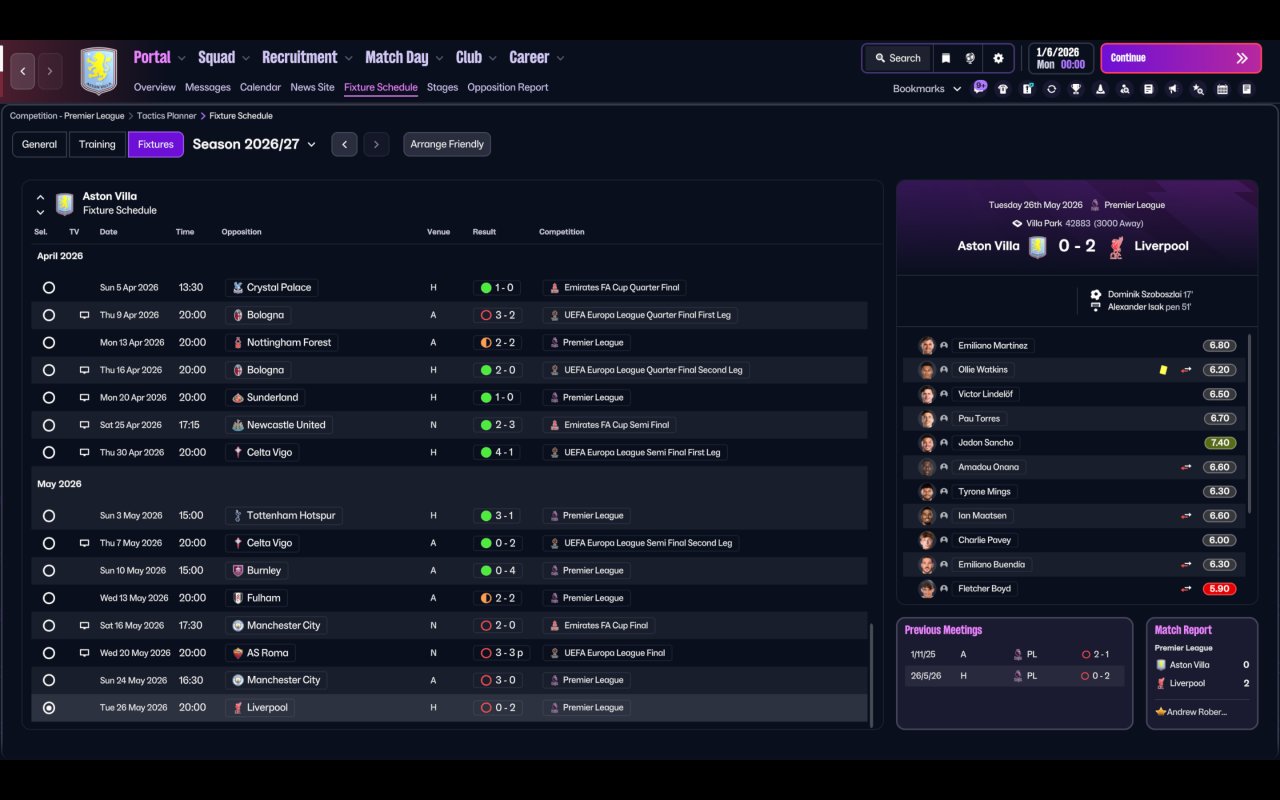
Task: Click the TV icon on the Bologna 9 Apr row
Action: click(84, 315)
